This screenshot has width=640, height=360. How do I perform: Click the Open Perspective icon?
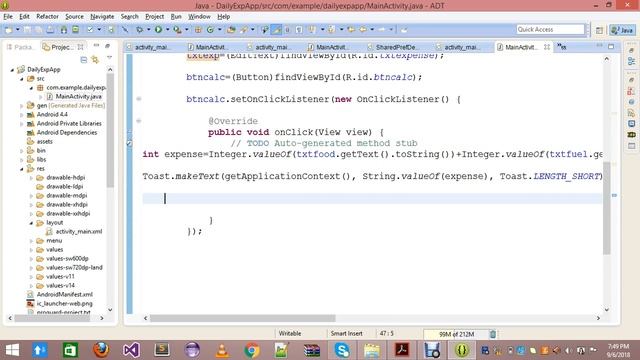point(599,30)
